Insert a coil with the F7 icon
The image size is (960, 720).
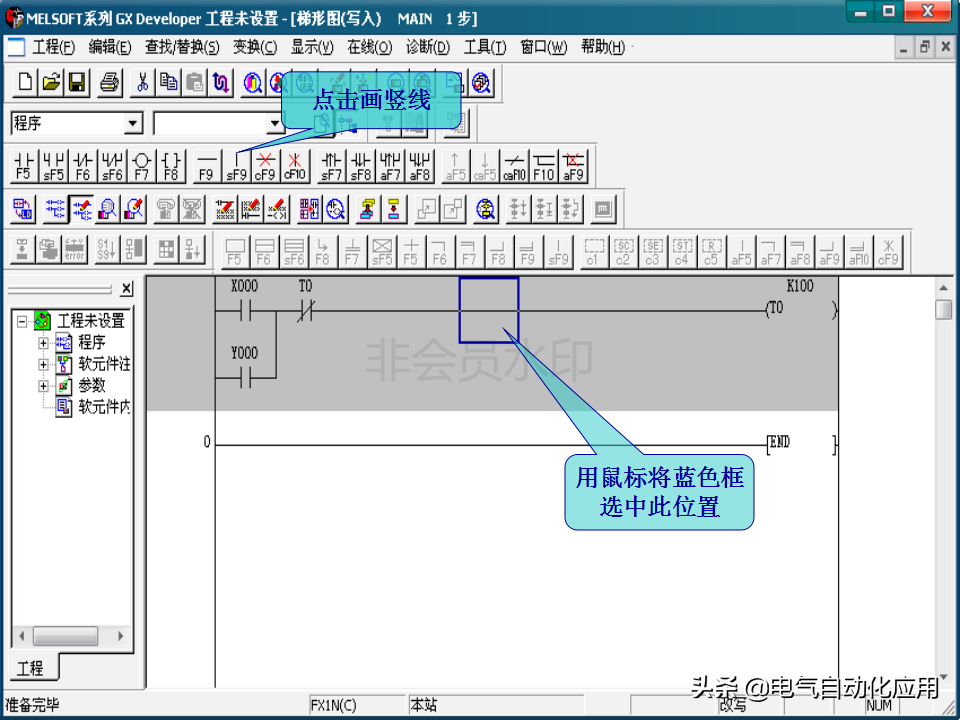click(141, 166)
